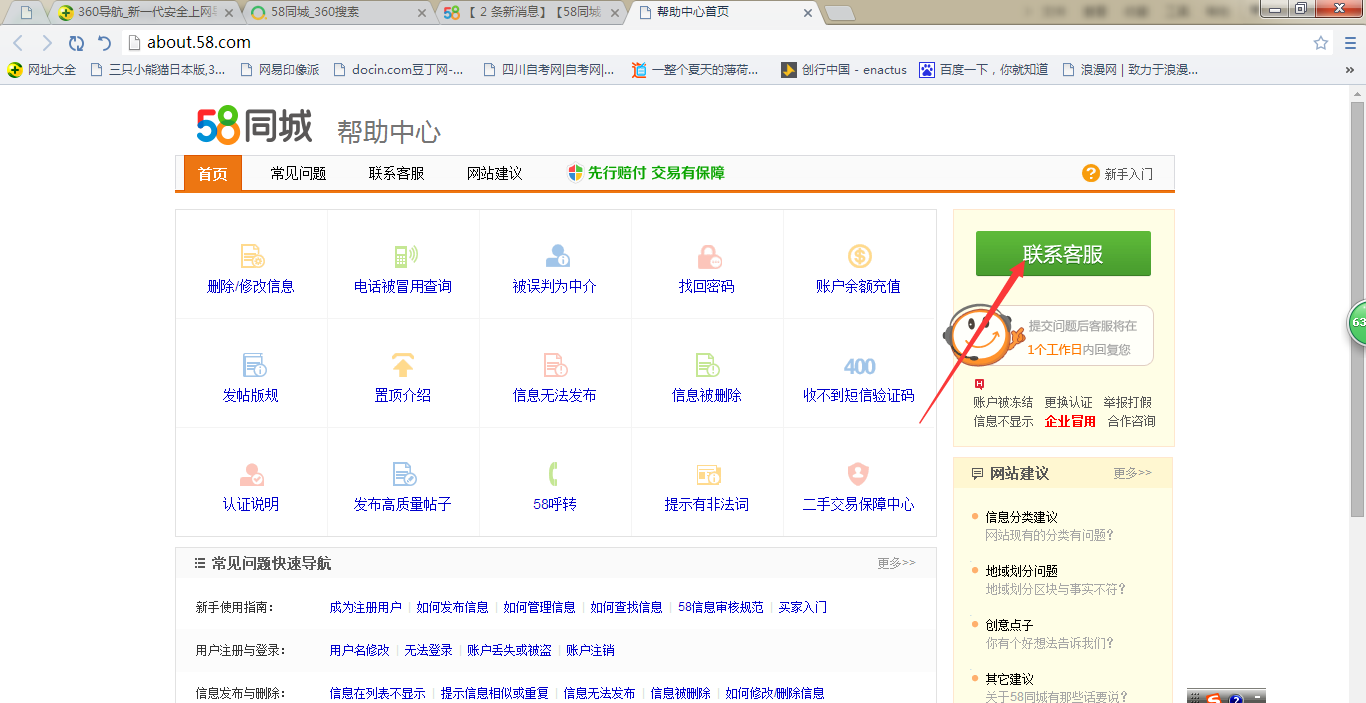Screen dimensions: 1366x703
Task: Show more site suggestions (更多>>)
Action: click(1132, 472)
